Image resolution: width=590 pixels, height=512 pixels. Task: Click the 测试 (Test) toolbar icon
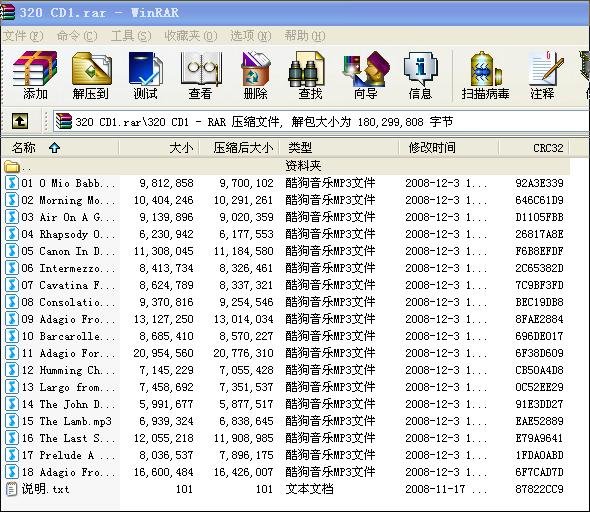pyautogui.click(x=145, y=75)
